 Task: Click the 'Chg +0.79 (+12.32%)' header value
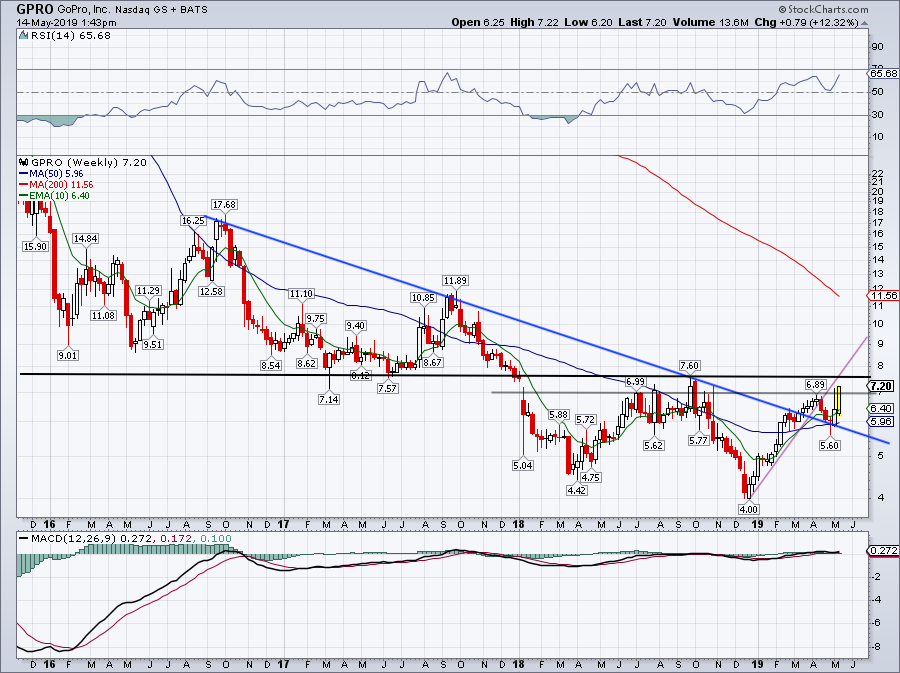pyautogui.click(x=806, y=22)
